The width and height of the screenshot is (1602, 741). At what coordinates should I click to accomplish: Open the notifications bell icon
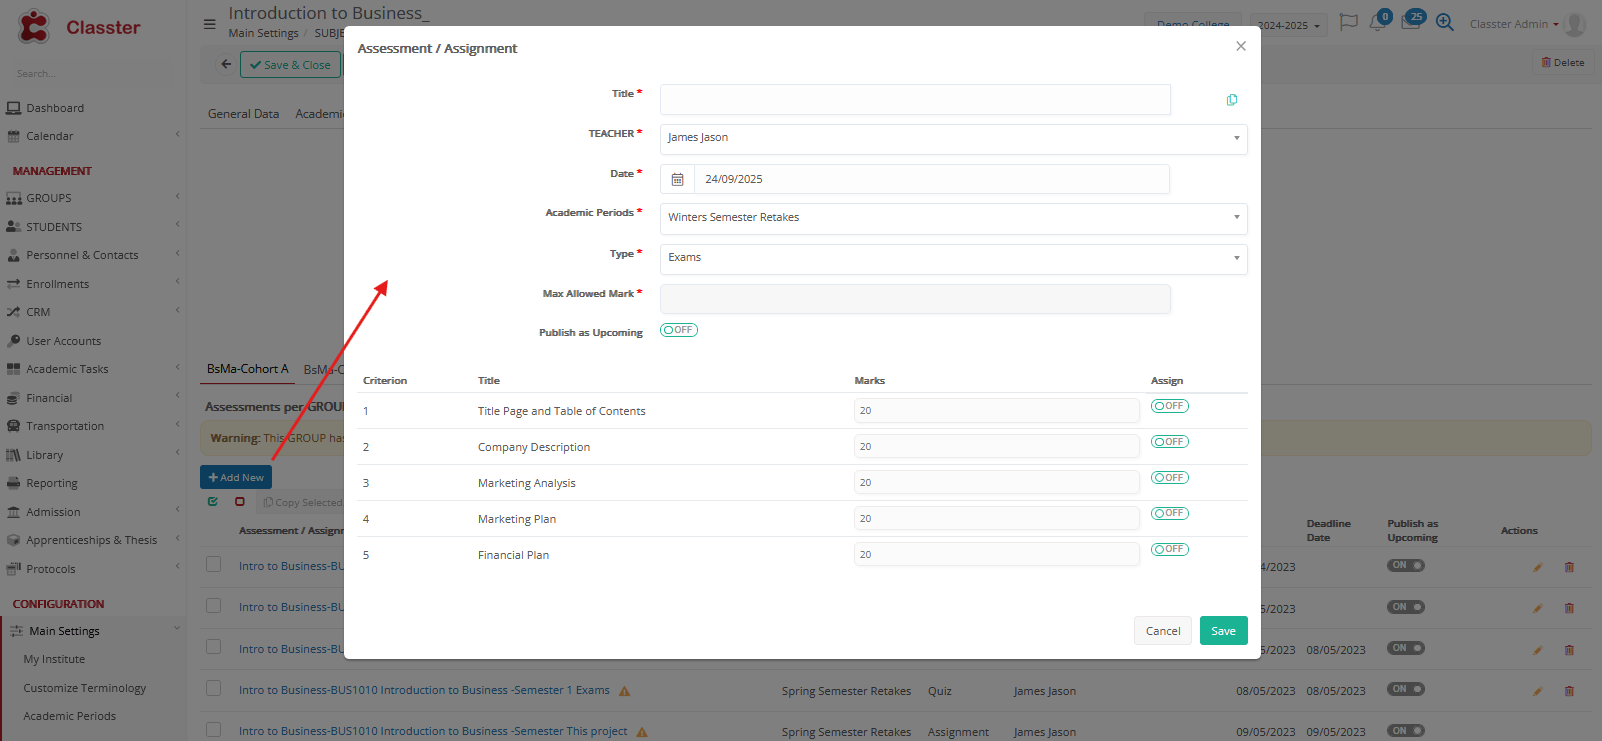click(x=1377, y=23)
